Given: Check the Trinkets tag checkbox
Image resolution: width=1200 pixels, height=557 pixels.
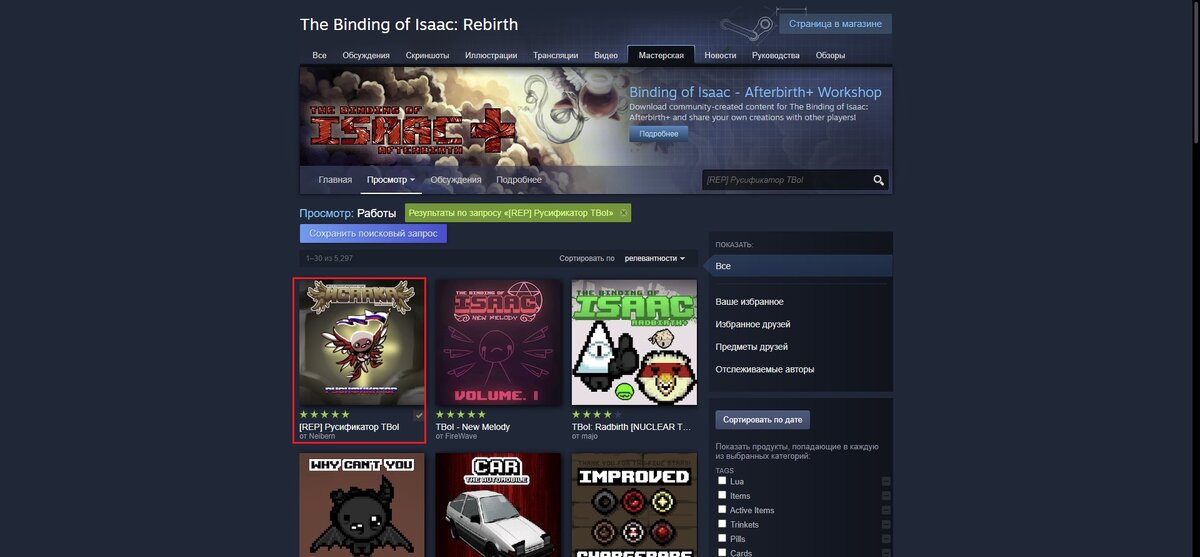Looking at the screenshot, I should (722, 524).
